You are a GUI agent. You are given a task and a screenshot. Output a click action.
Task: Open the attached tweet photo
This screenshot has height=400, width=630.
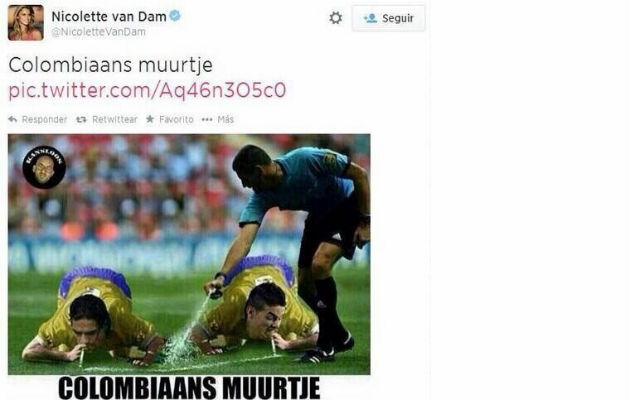pyautogui.click(x=189, y=254)
